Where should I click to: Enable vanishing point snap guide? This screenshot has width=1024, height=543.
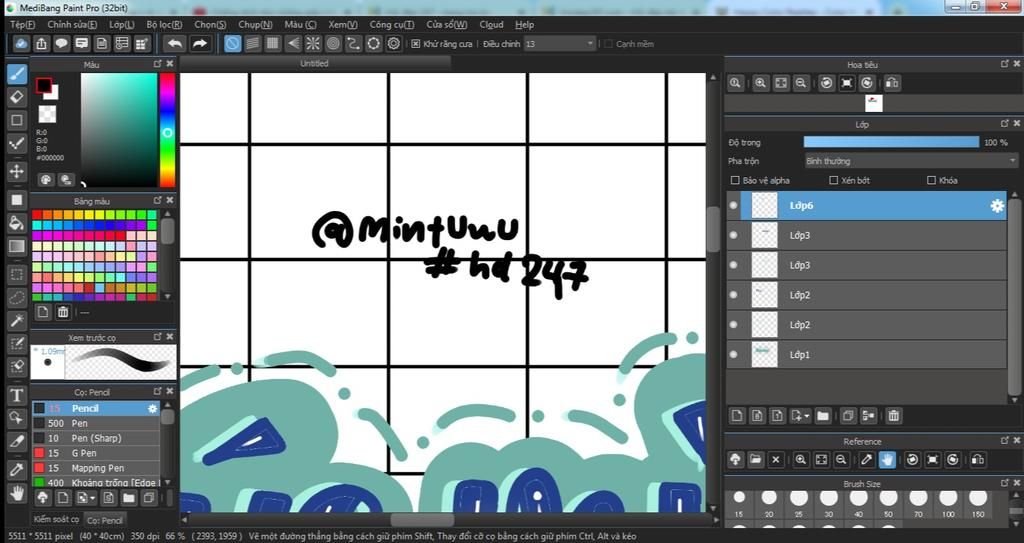tap(293, 44)
